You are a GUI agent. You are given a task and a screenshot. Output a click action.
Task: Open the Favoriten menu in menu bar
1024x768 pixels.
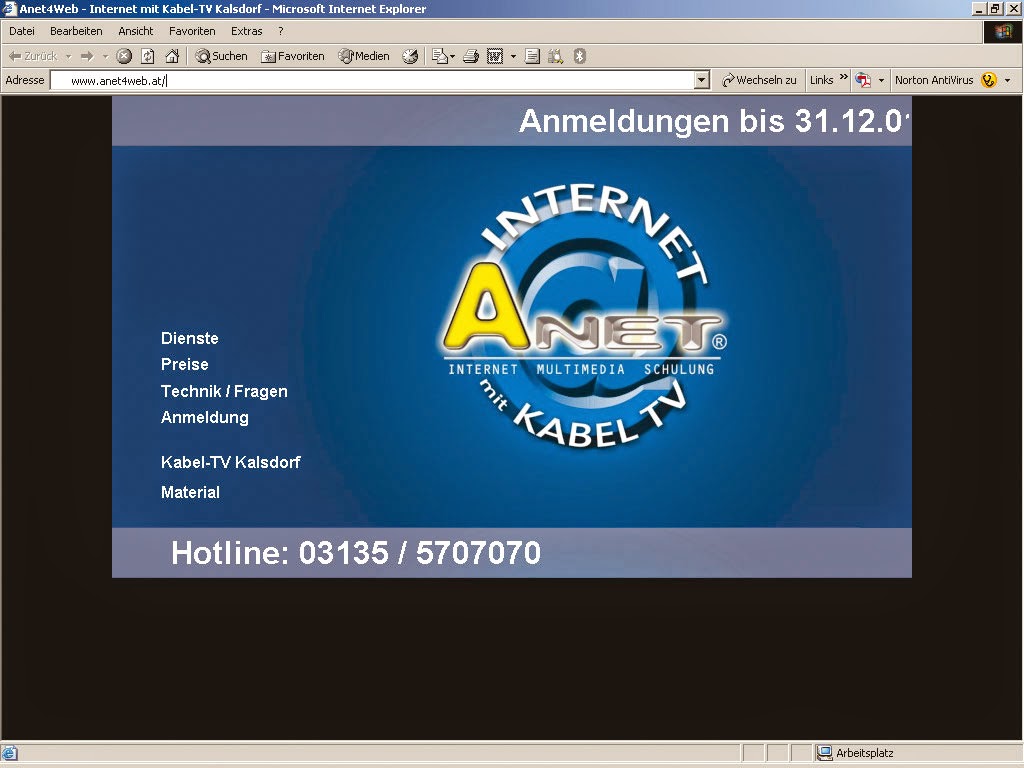[192, 31]
